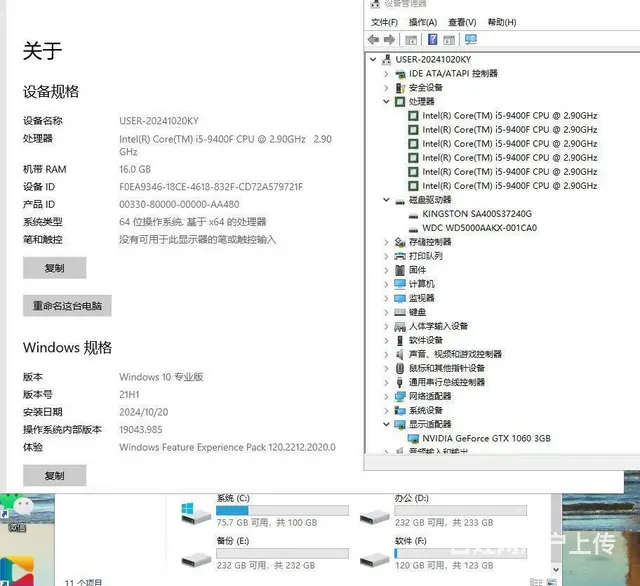Click the 软件 (F:) usage bar
Screen dimensions: 640x586
460,553
